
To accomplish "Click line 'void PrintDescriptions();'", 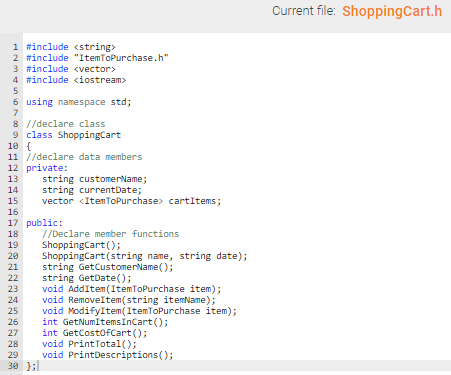I will pyautogui.click(x=108, y=355).
